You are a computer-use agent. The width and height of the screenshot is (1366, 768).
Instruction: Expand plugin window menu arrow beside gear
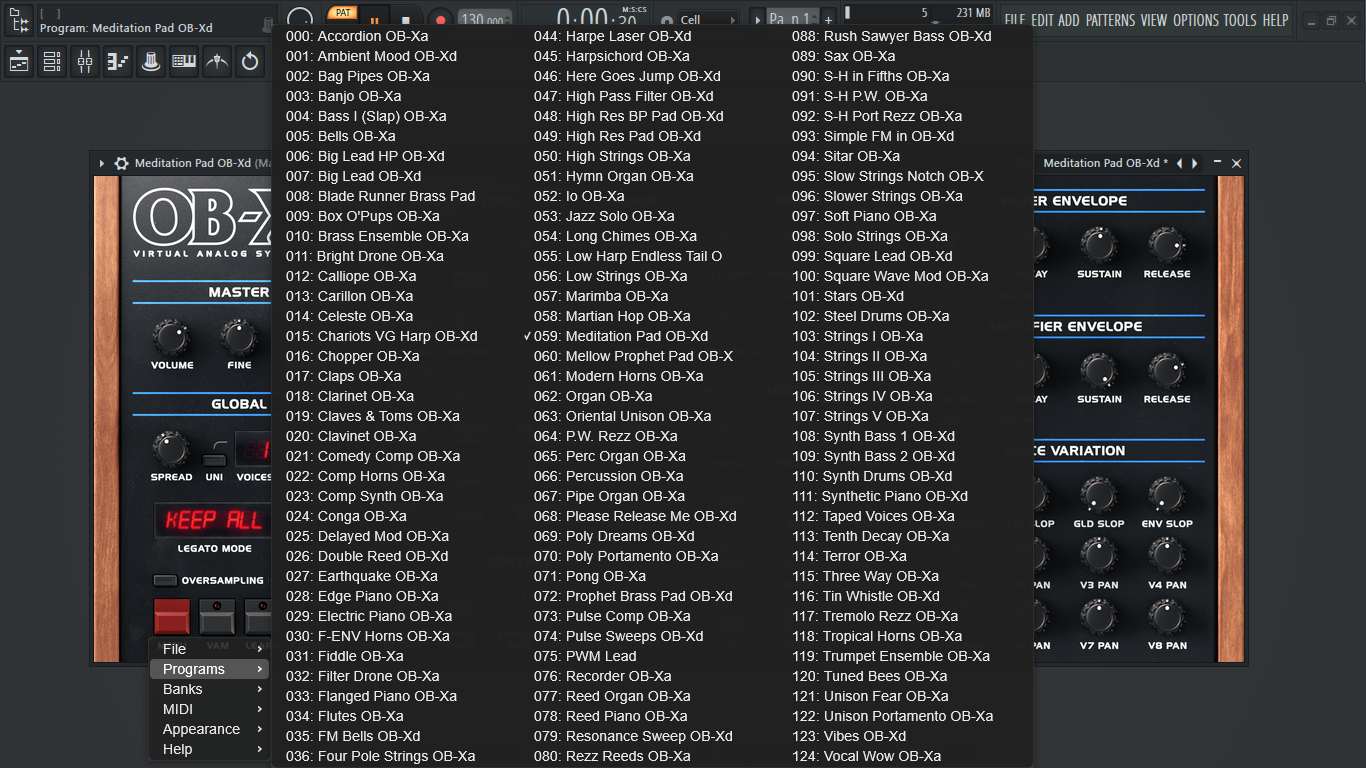[x=101, y=163]
